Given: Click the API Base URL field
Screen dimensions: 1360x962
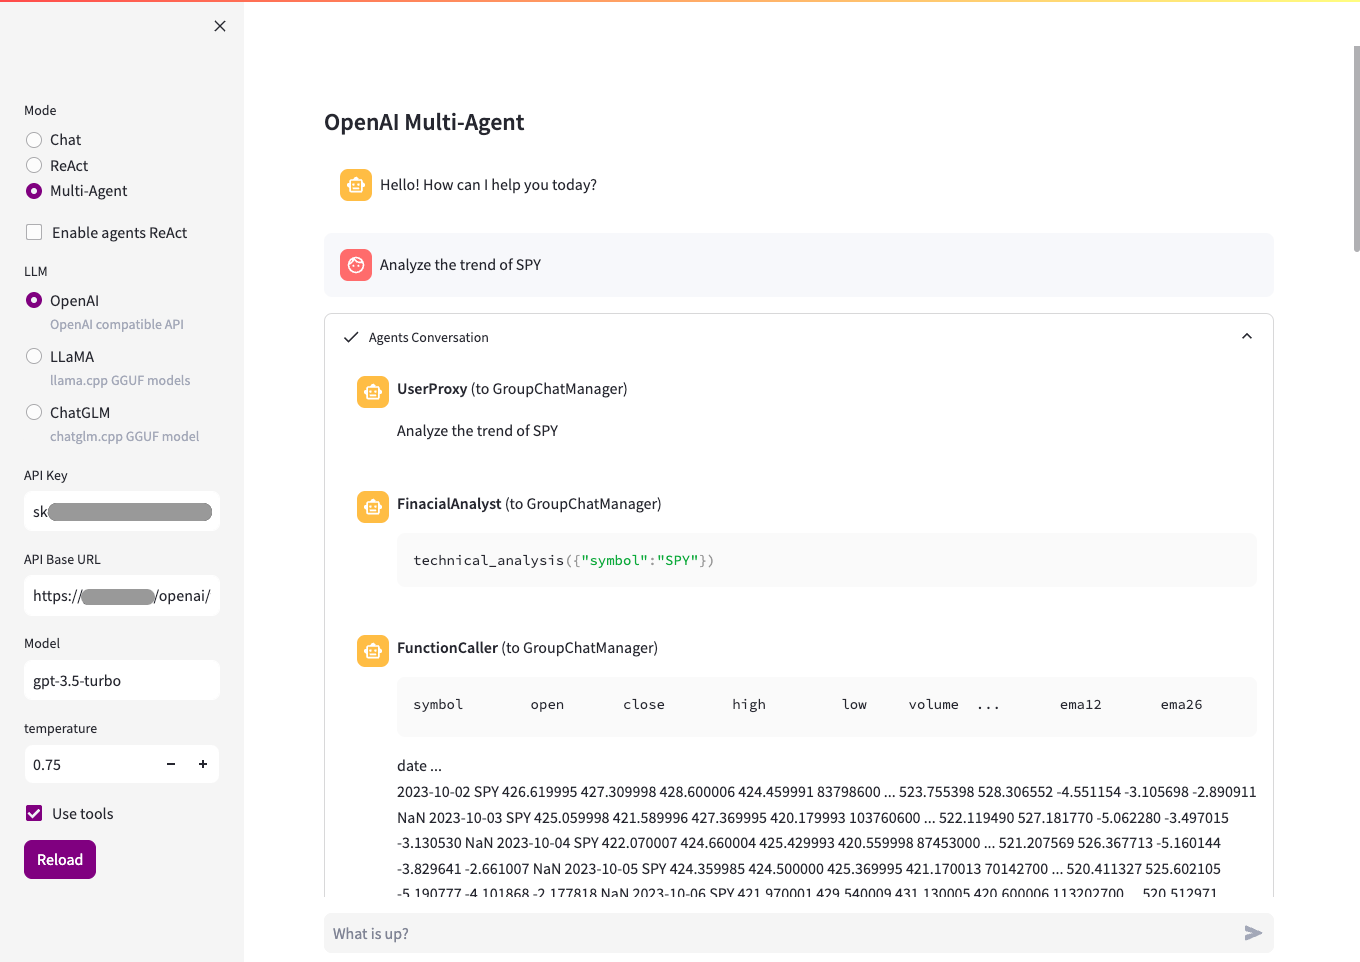Looking at the screenshot, I should tap(122, 596).
